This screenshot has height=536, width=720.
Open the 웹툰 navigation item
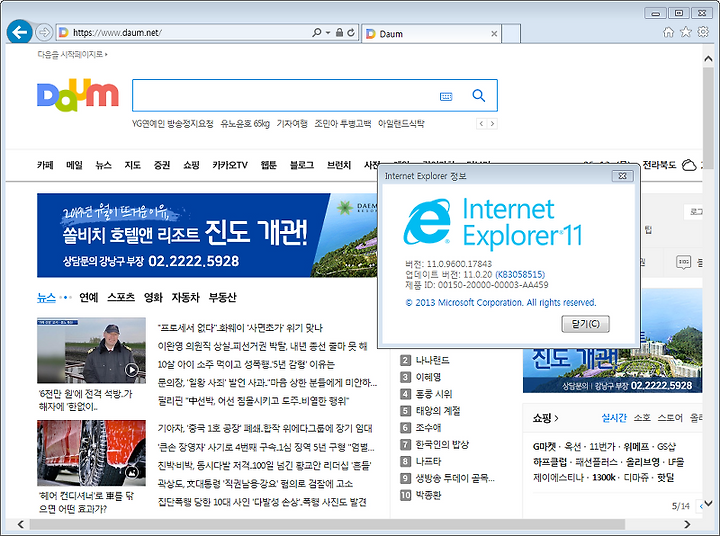(269, 165)
